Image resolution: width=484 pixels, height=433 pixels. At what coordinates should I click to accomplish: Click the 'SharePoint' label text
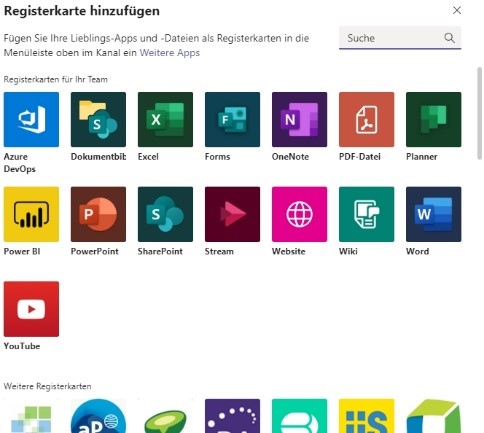(x=160, y=251)
